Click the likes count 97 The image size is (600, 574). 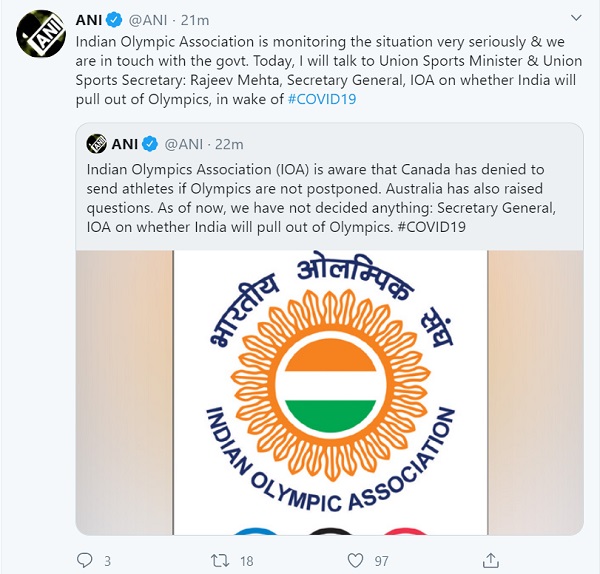382,561
